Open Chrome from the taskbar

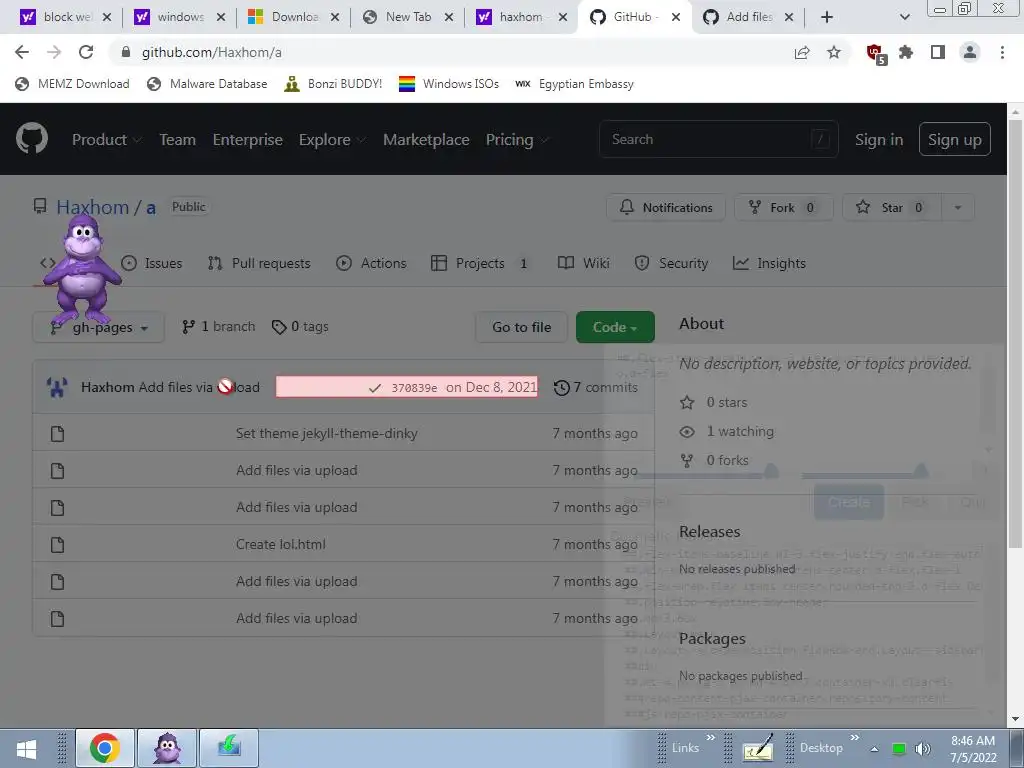point(104,748)
